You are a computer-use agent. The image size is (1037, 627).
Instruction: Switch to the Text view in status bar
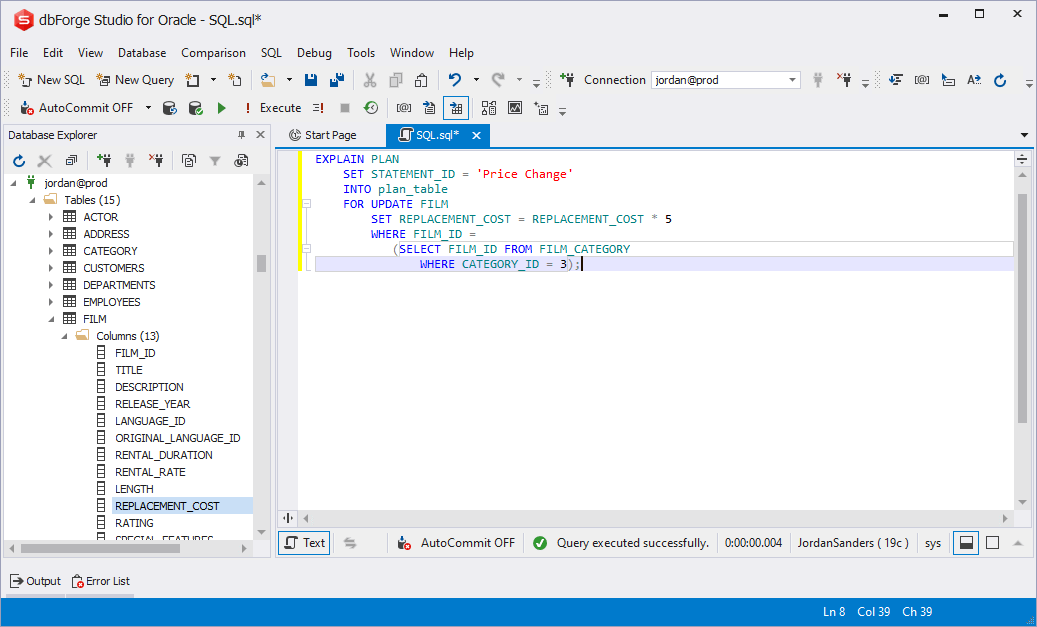(x=303, y=542)
